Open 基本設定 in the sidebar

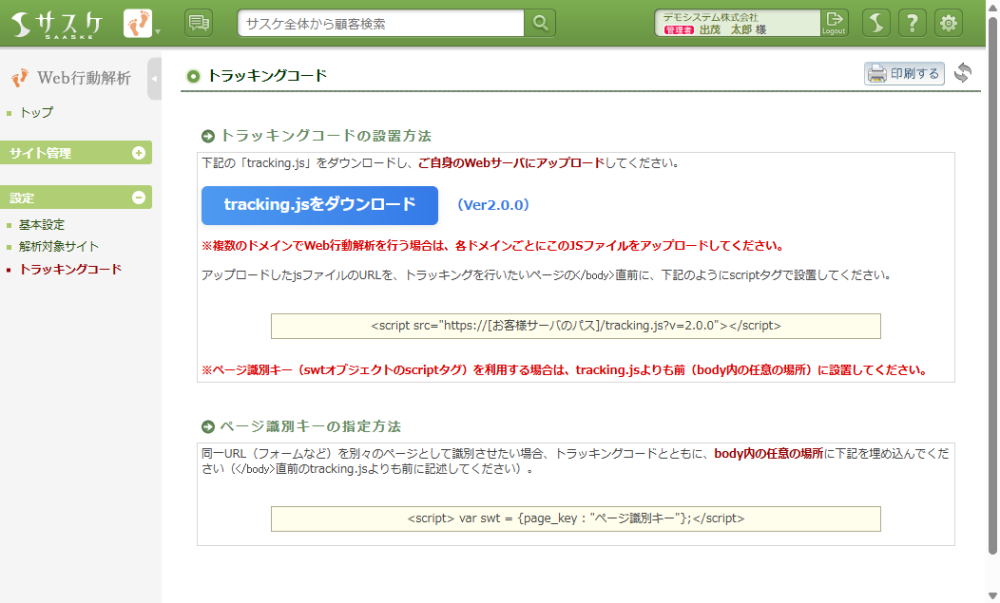click(x=41, y=225)
